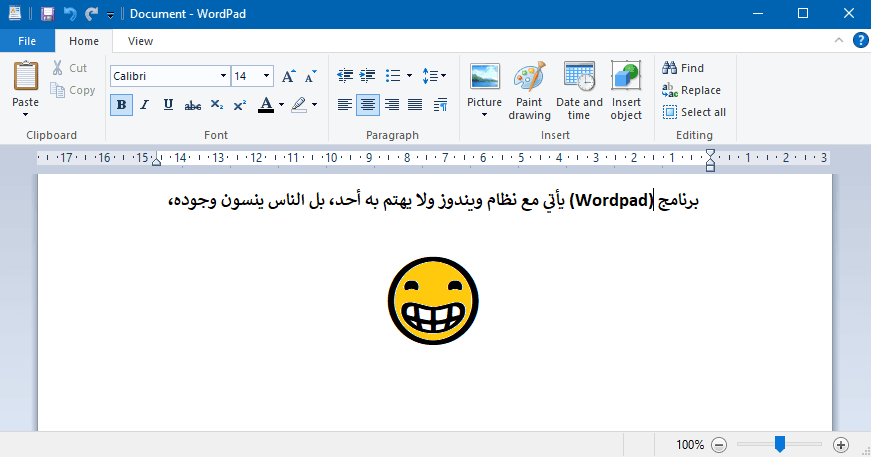
Task: Undo the last action in title bar
Action: tap(70, 14)
